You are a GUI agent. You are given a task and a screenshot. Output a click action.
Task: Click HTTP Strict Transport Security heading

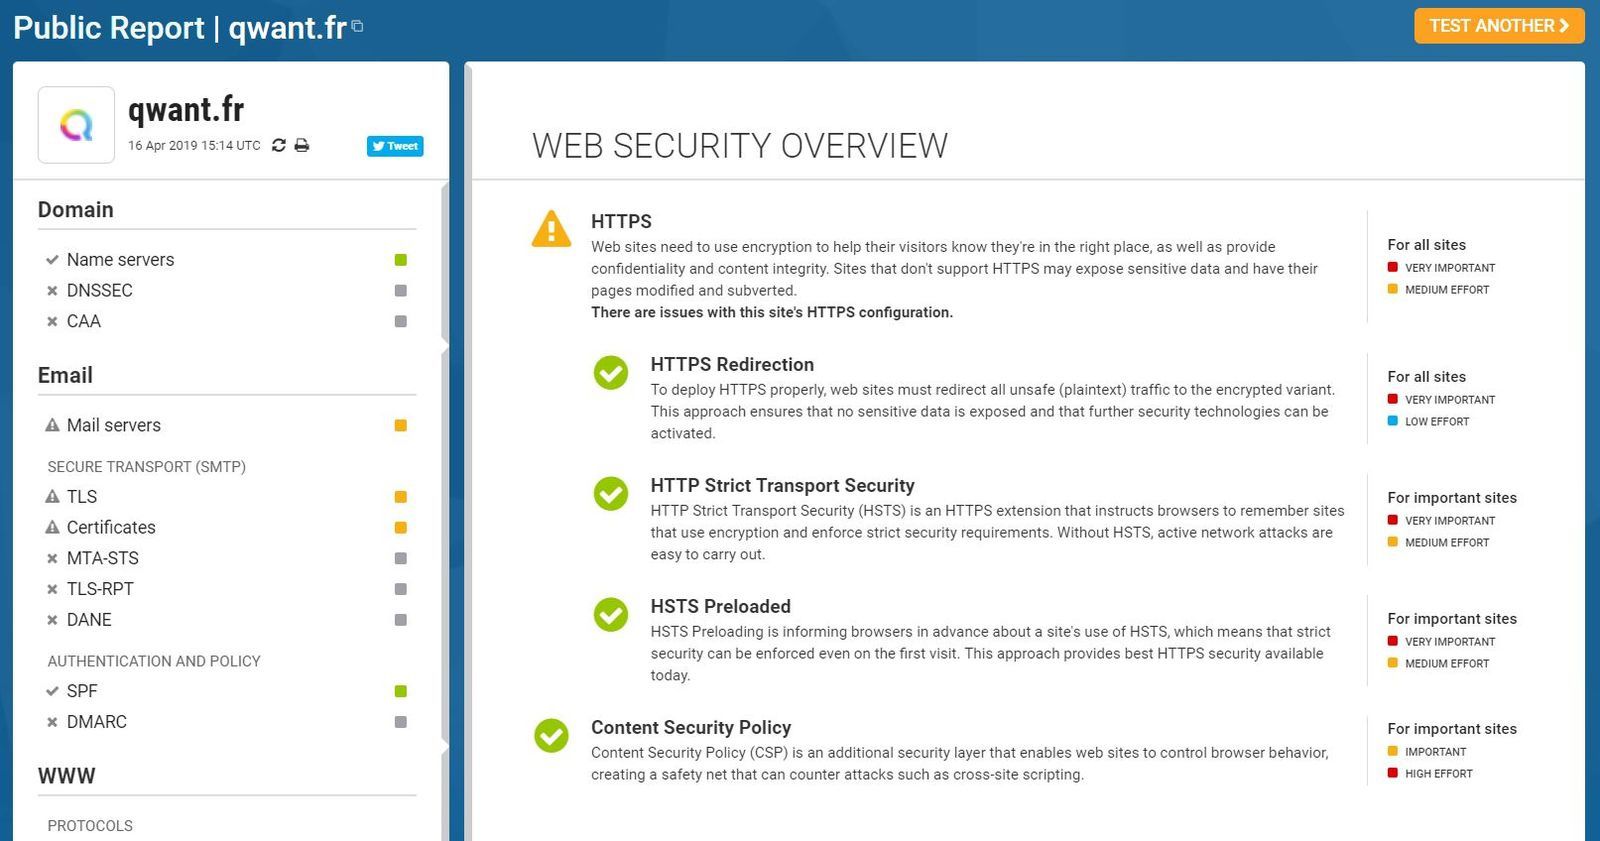(x=783, y=486)
